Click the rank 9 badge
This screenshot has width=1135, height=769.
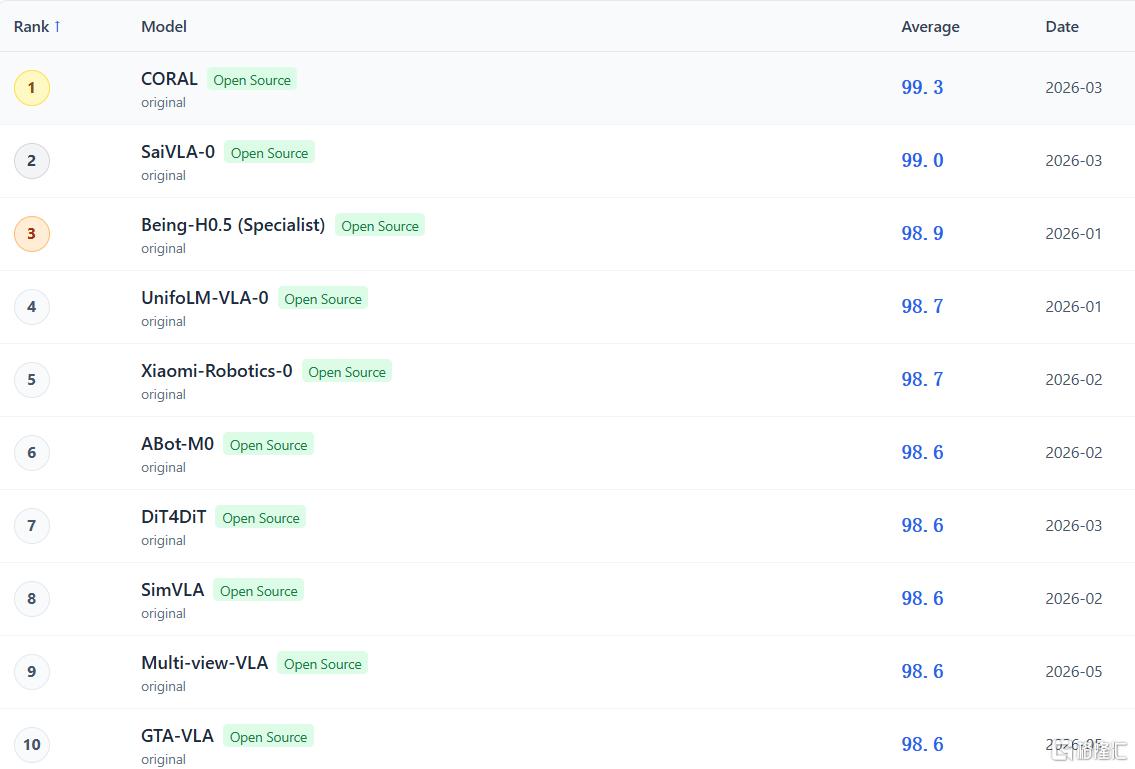click(32, 671)
